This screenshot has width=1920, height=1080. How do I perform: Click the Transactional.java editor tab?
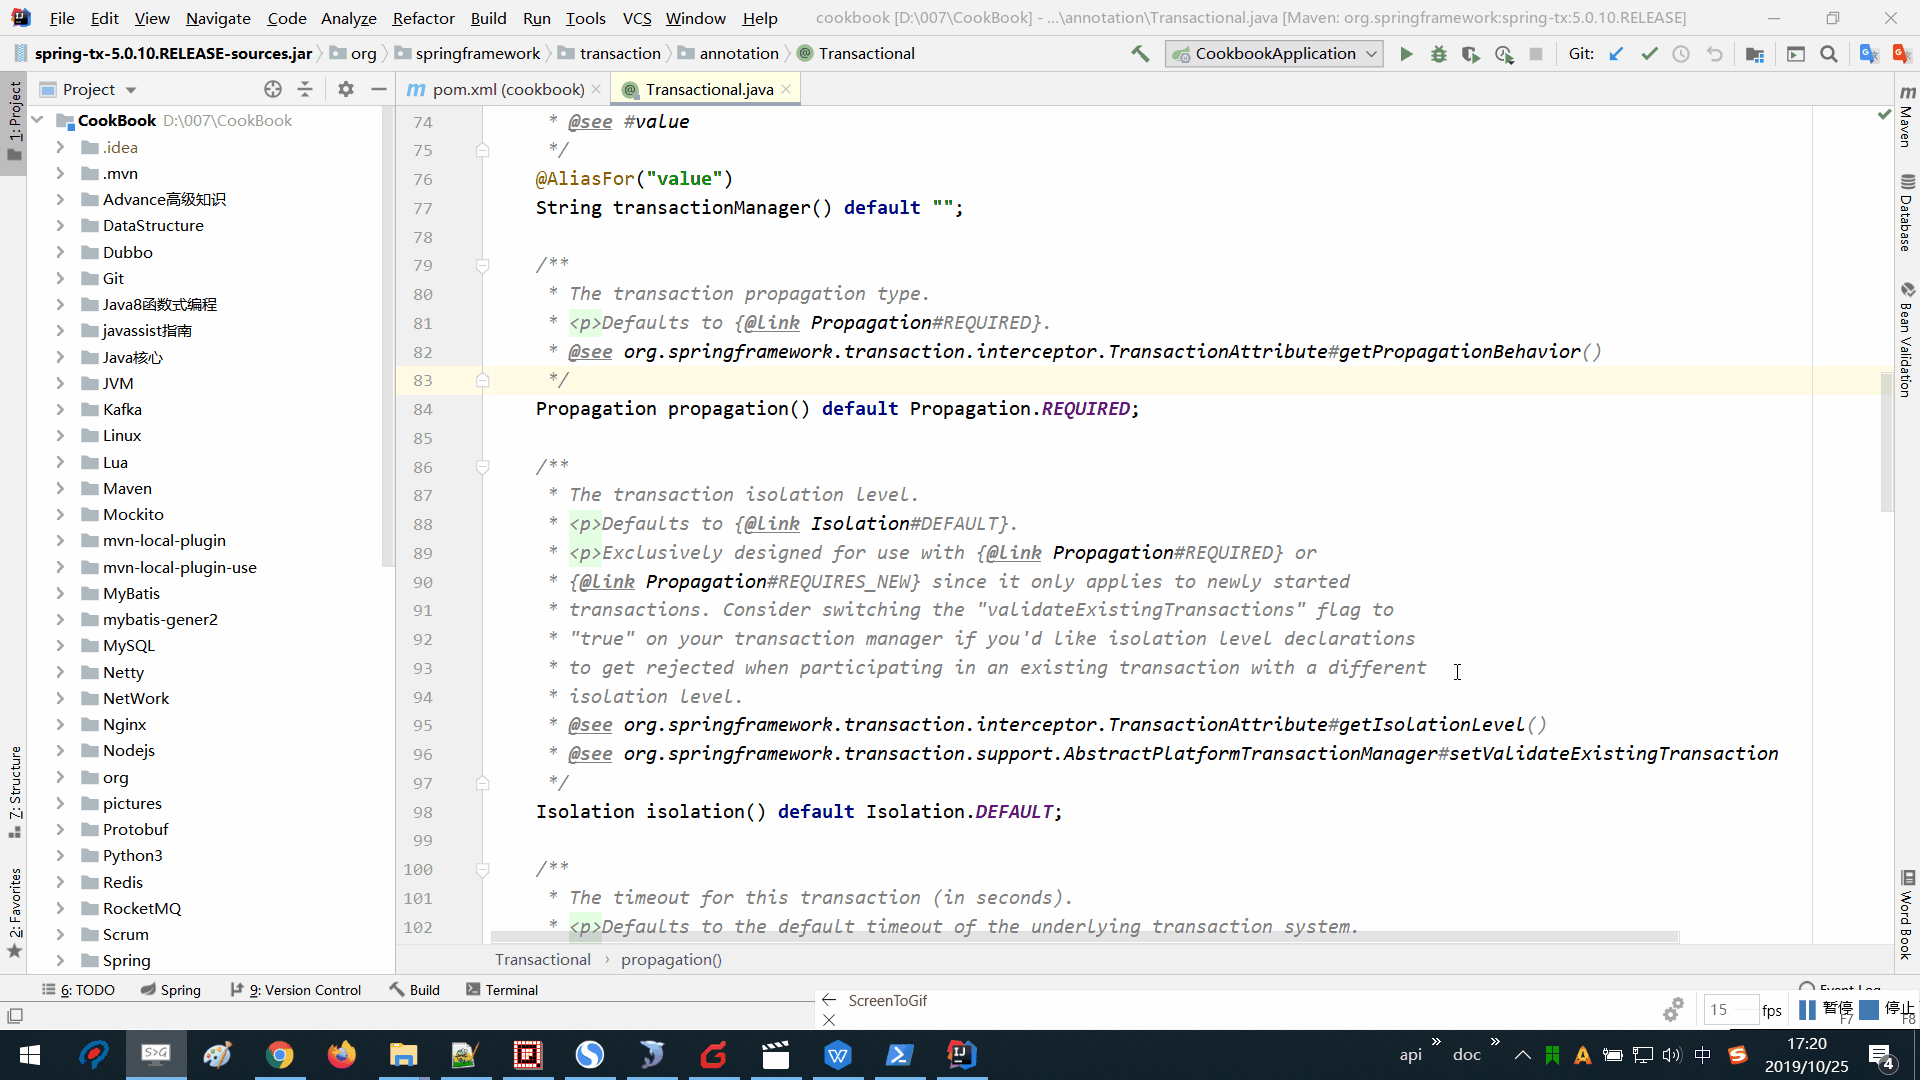[x=708, y=88]
